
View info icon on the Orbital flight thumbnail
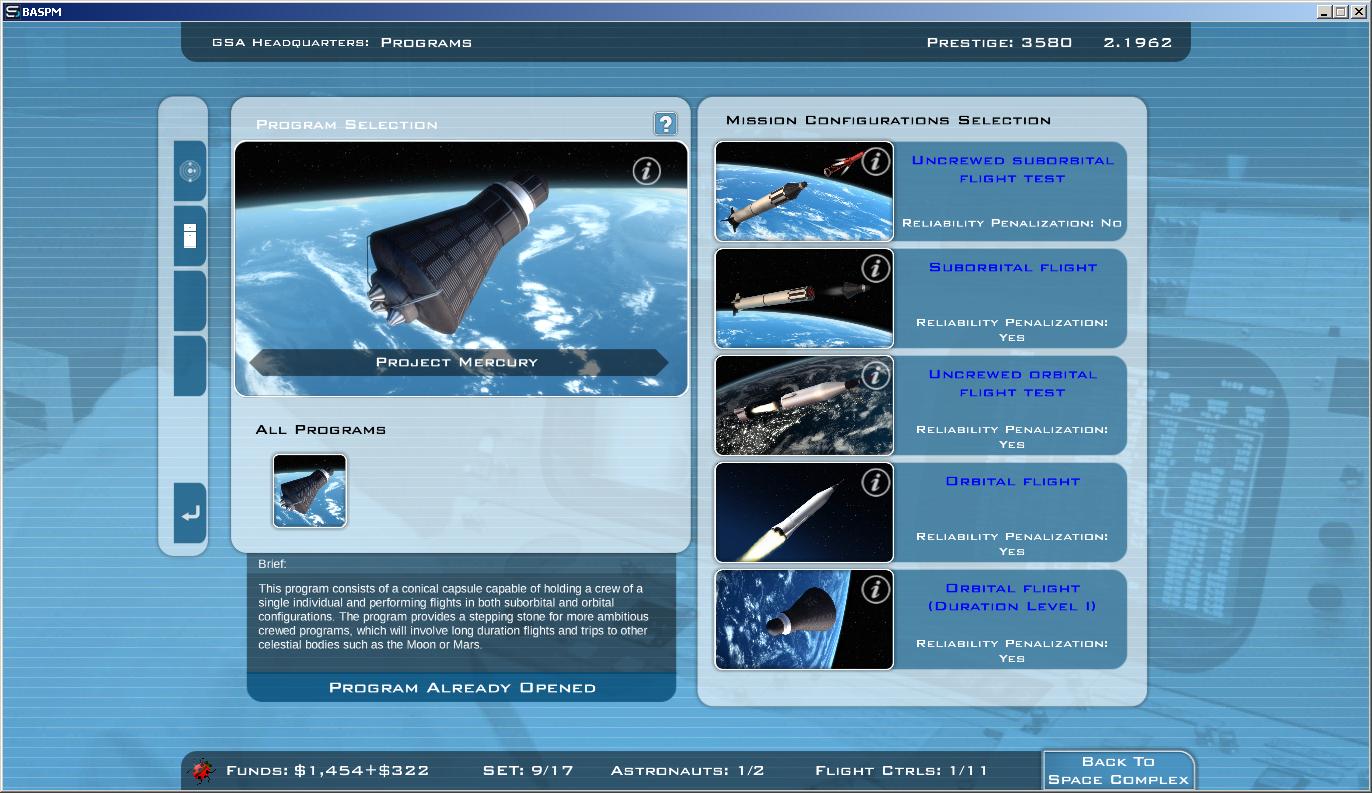pyautogui.click(x=875, y=482)
